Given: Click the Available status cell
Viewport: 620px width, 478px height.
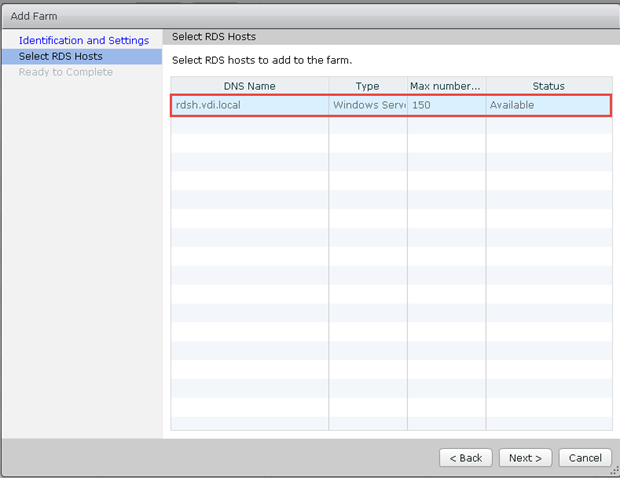Looking at the screenshot, I should click(549, 105).
